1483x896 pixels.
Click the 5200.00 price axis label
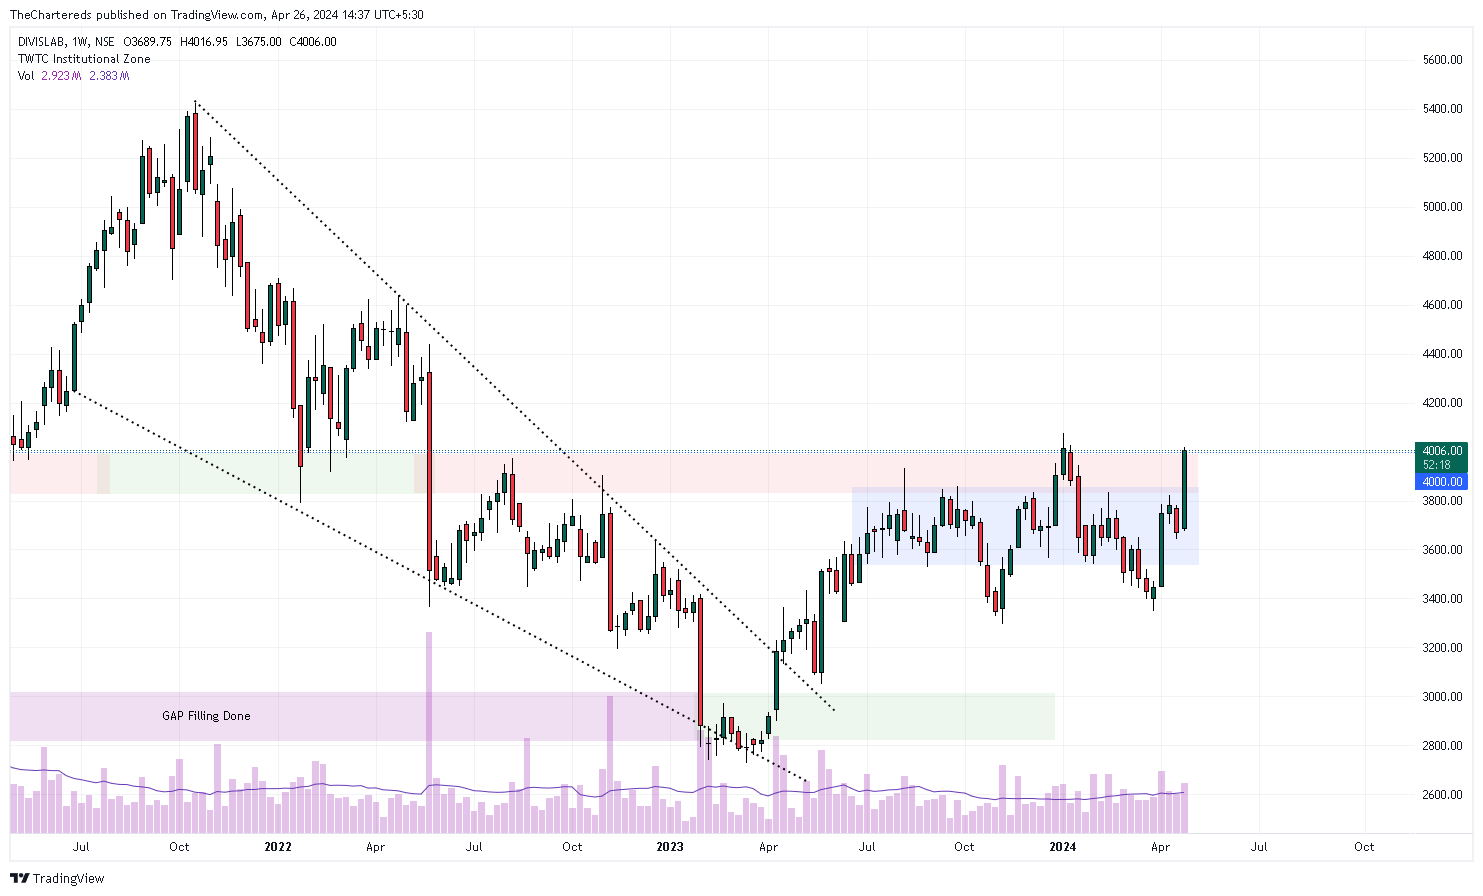(1442, 158)
